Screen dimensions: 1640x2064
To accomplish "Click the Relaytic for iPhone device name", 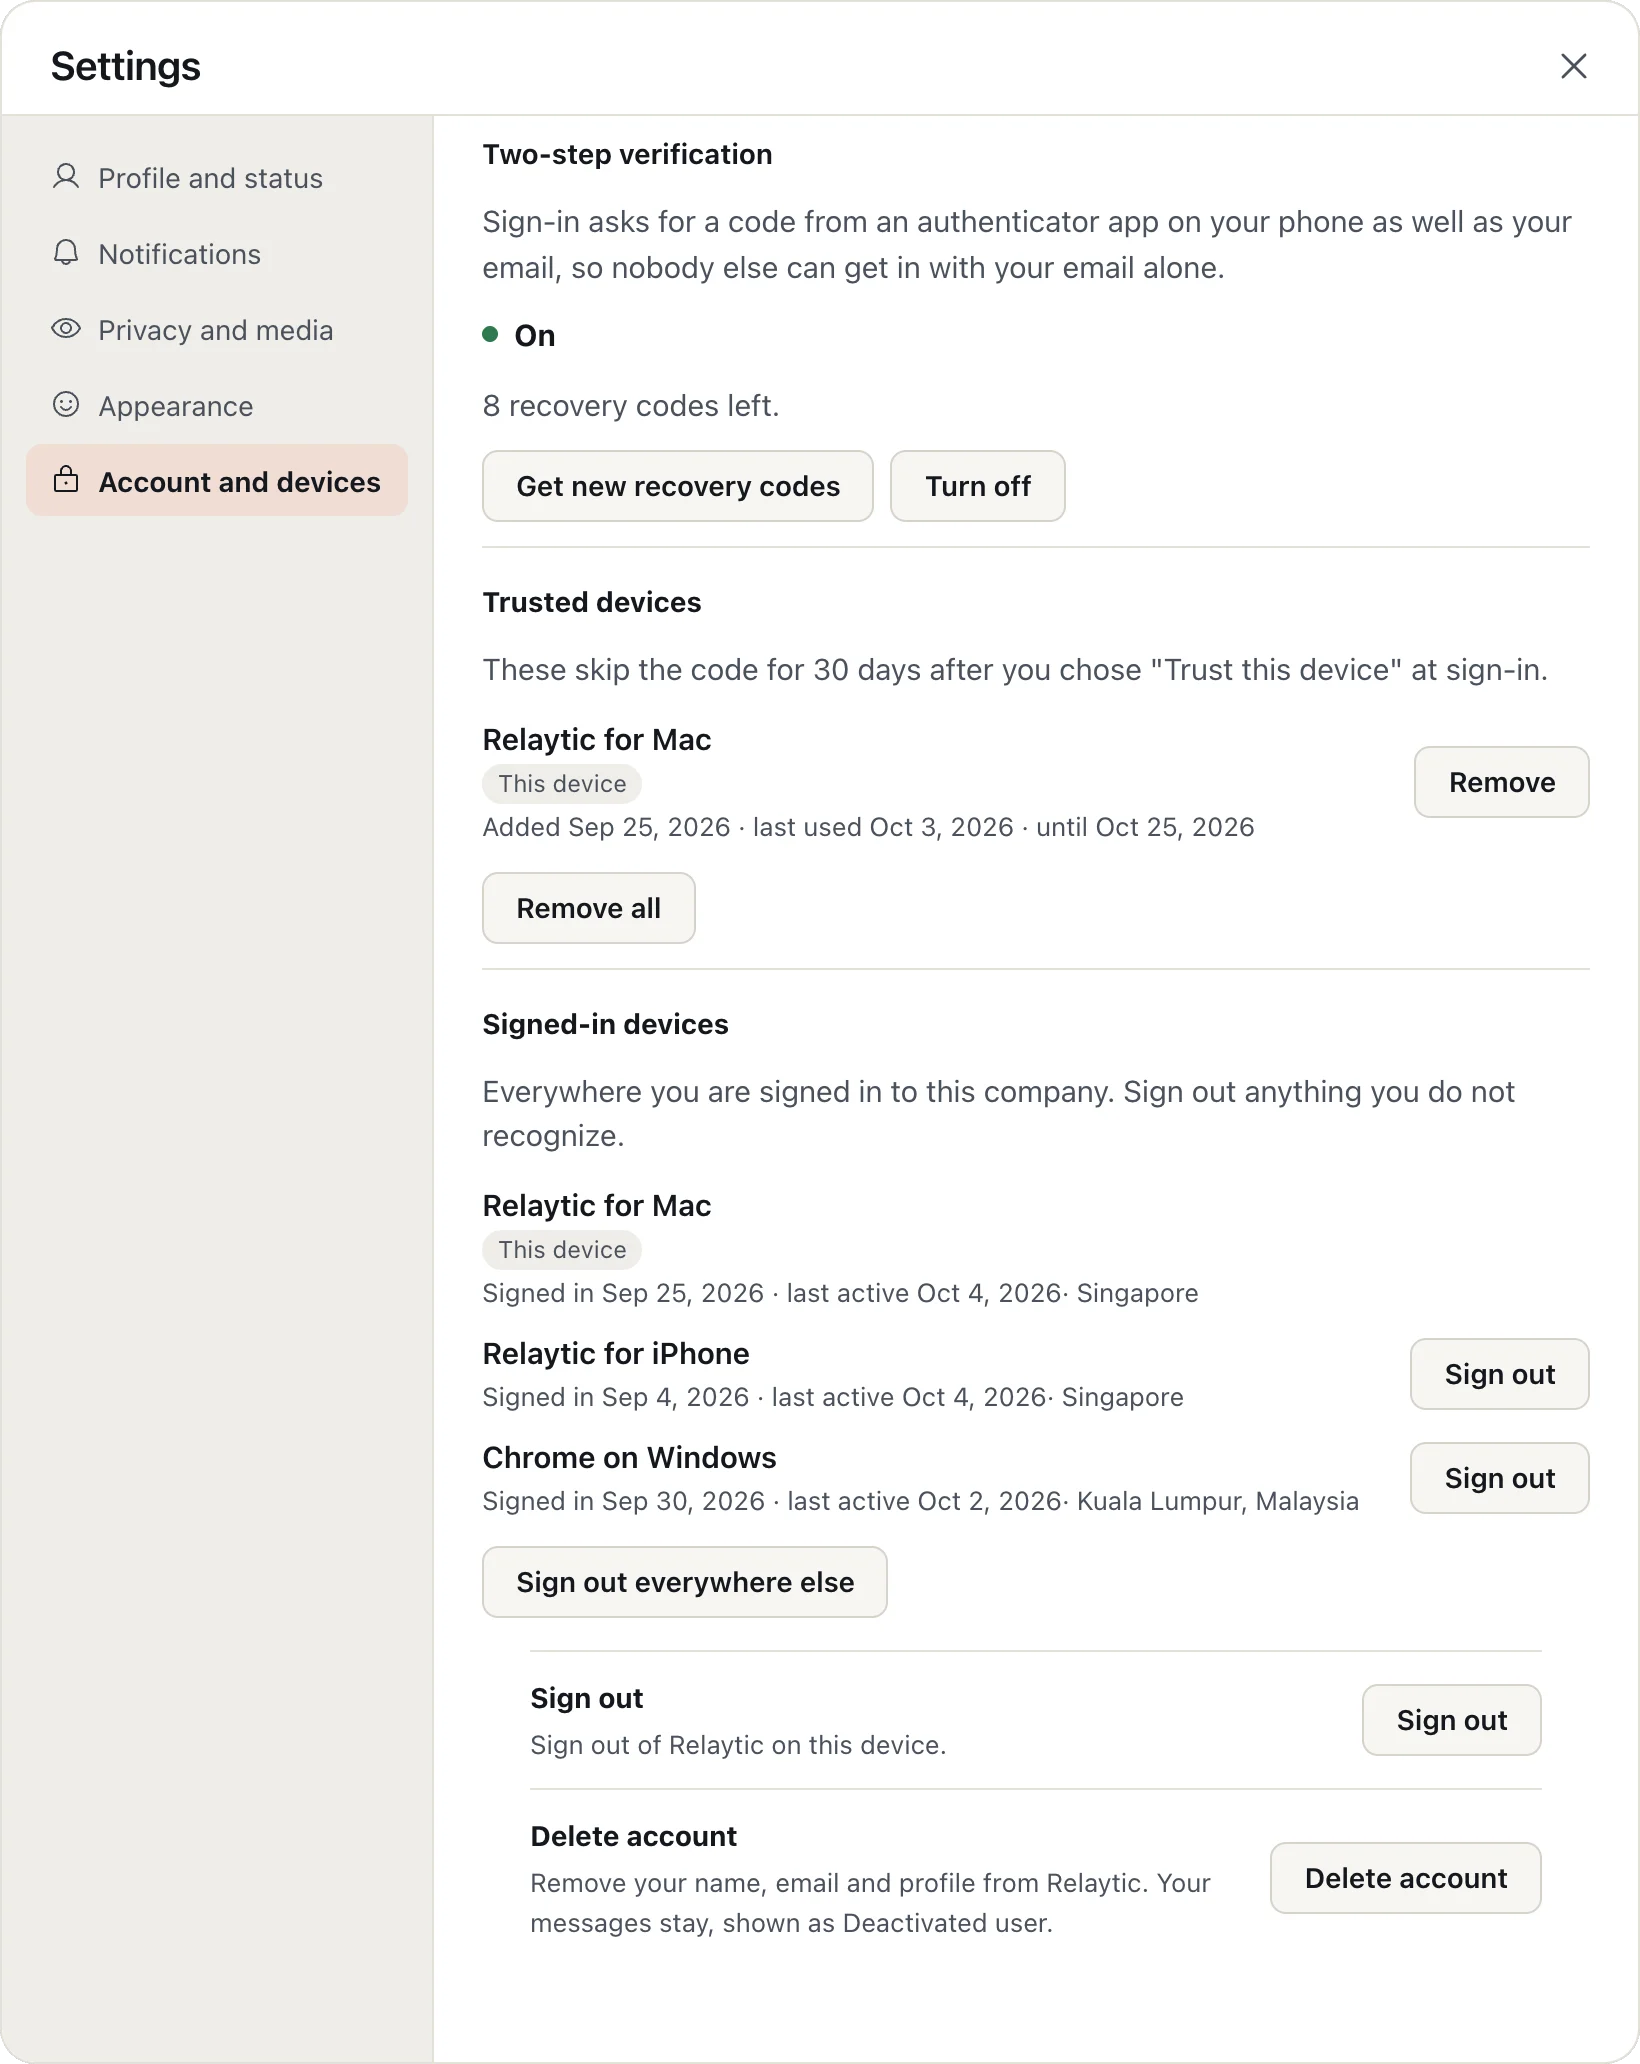I will click(616, 1354).
